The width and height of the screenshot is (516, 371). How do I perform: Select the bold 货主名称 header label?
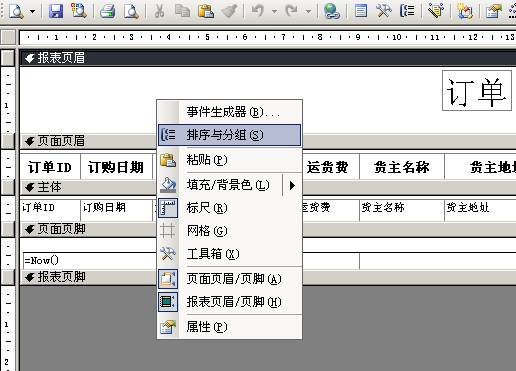[402, 167]
